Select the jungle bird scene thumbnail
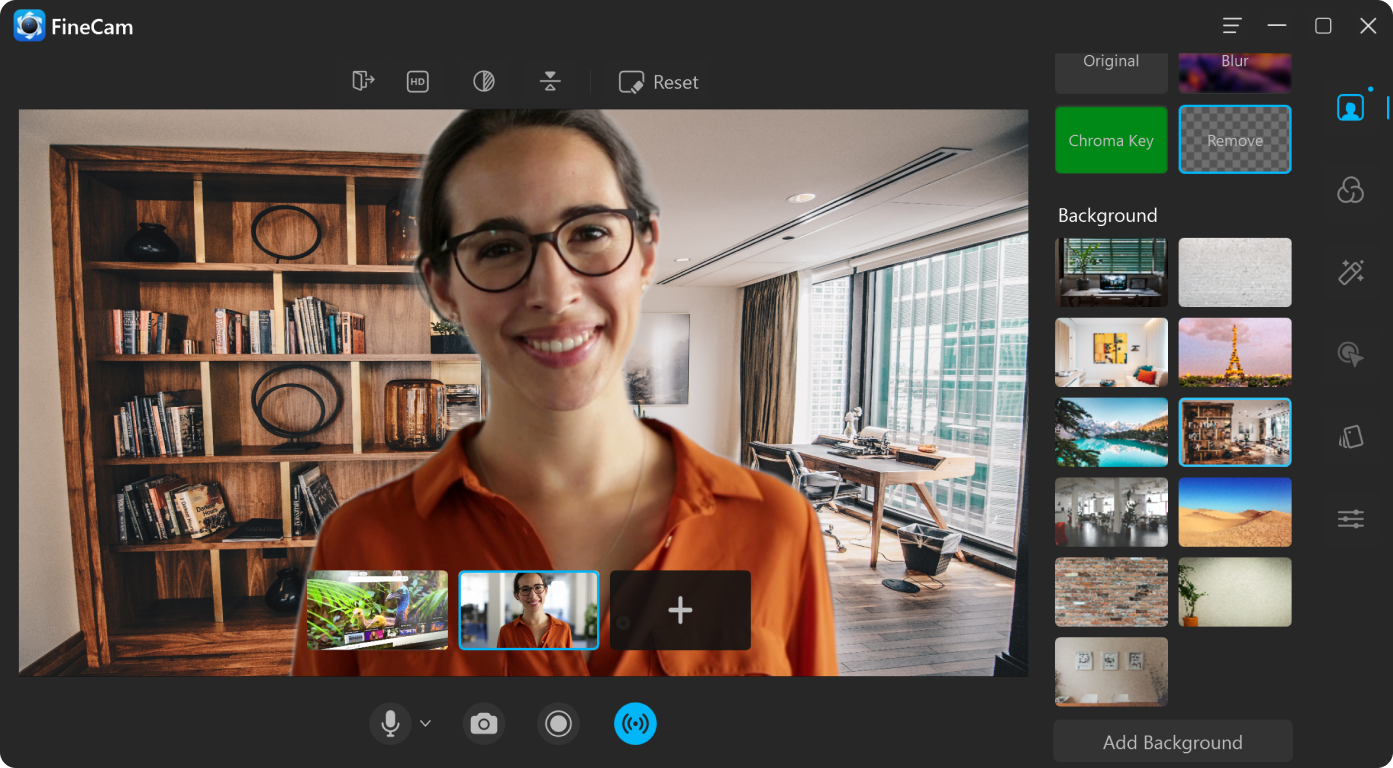Screen dimensions: 1393x768 tap(377, 610)
